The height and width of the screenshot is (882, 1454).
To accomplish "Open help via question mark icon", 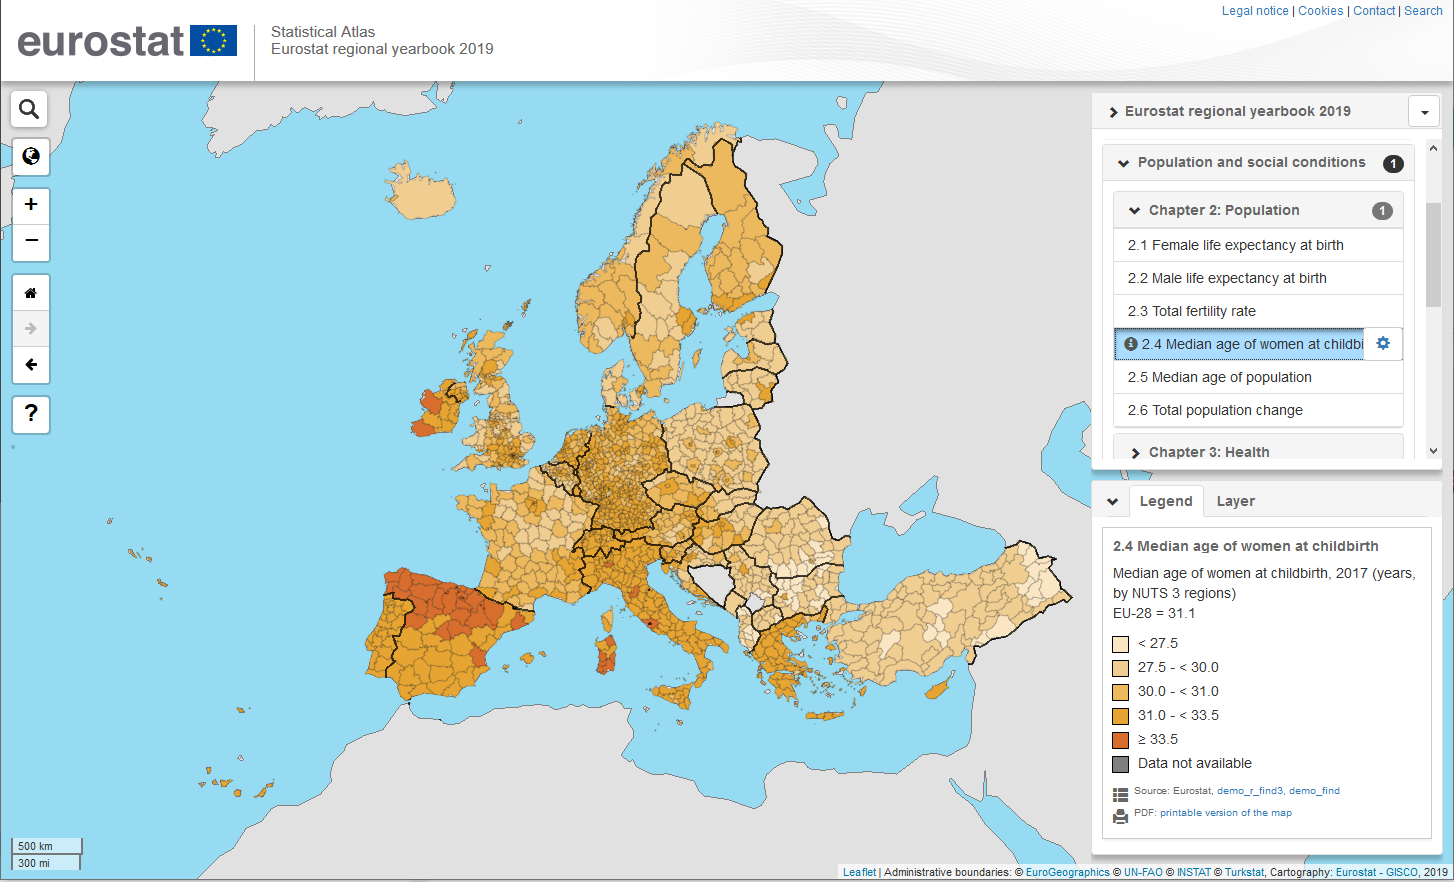I will [x=31, y=413].
